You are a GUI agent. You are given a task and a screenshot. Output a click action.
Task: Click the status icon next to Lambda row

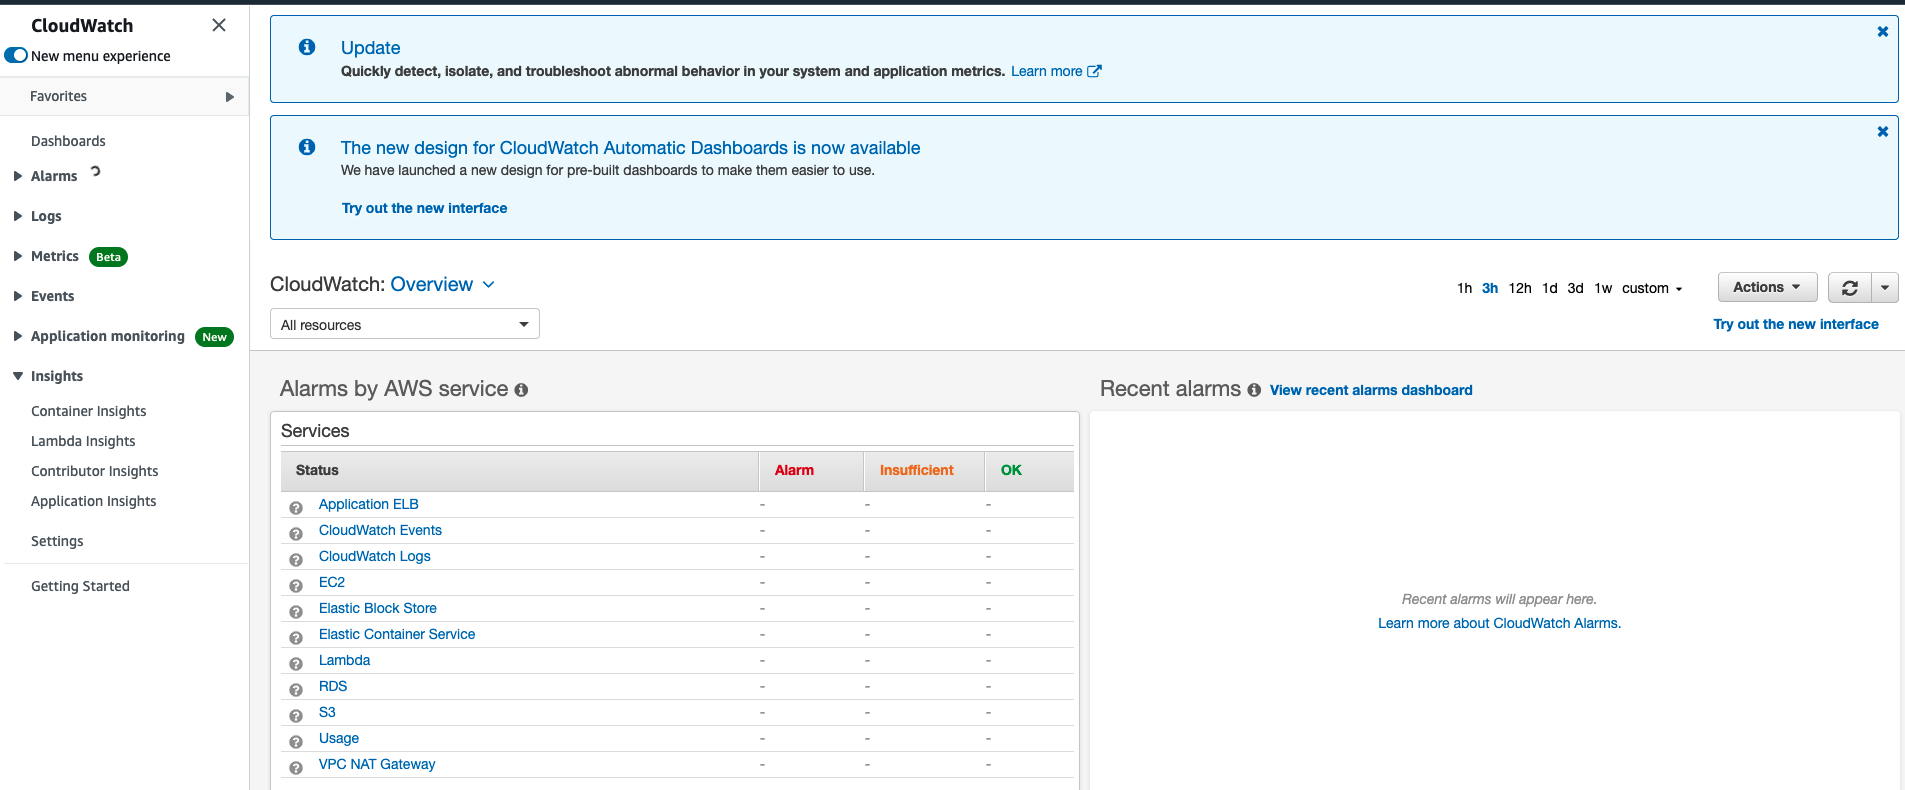(296, 664)
